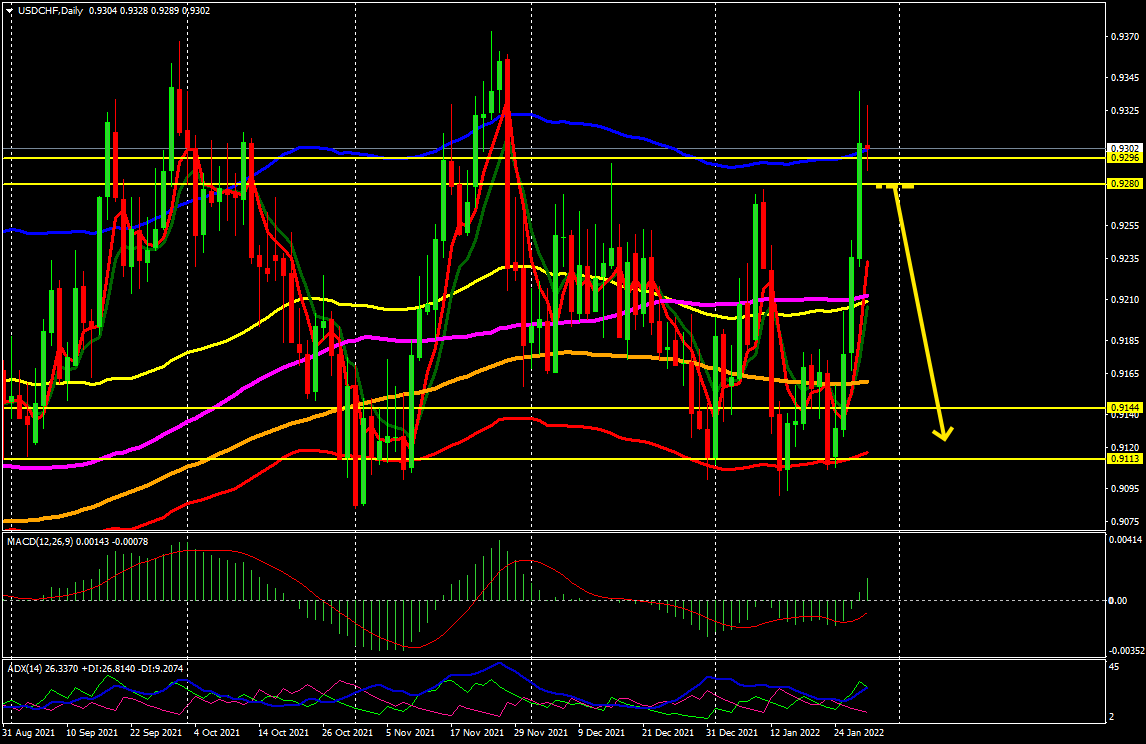Click the 0.9210 price axis value
Viewport: 1146px width, 744px height.
point(1125,300)
